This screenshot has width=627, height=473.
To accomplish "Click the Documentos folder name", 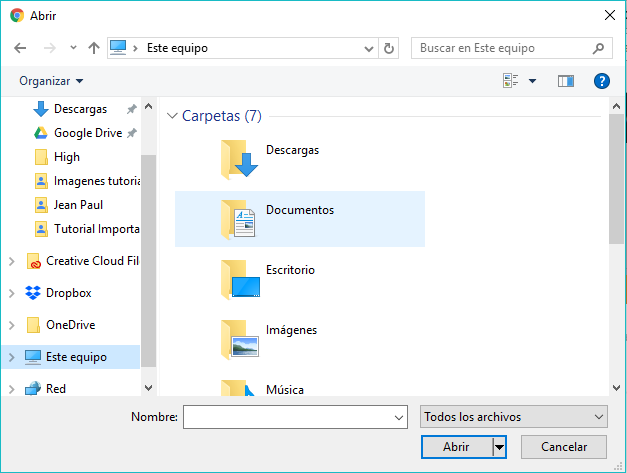I will click(x=300, y=210).
